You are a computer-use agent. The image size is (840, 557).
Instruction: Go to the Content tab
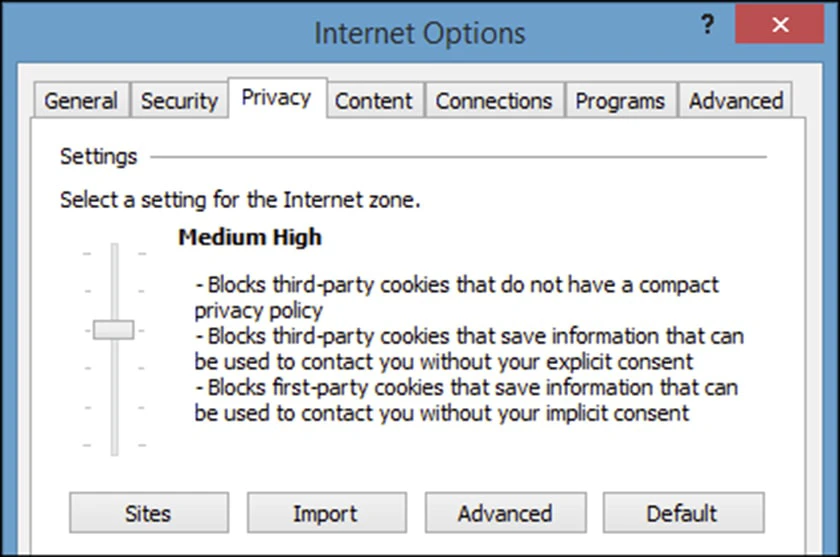374,100
